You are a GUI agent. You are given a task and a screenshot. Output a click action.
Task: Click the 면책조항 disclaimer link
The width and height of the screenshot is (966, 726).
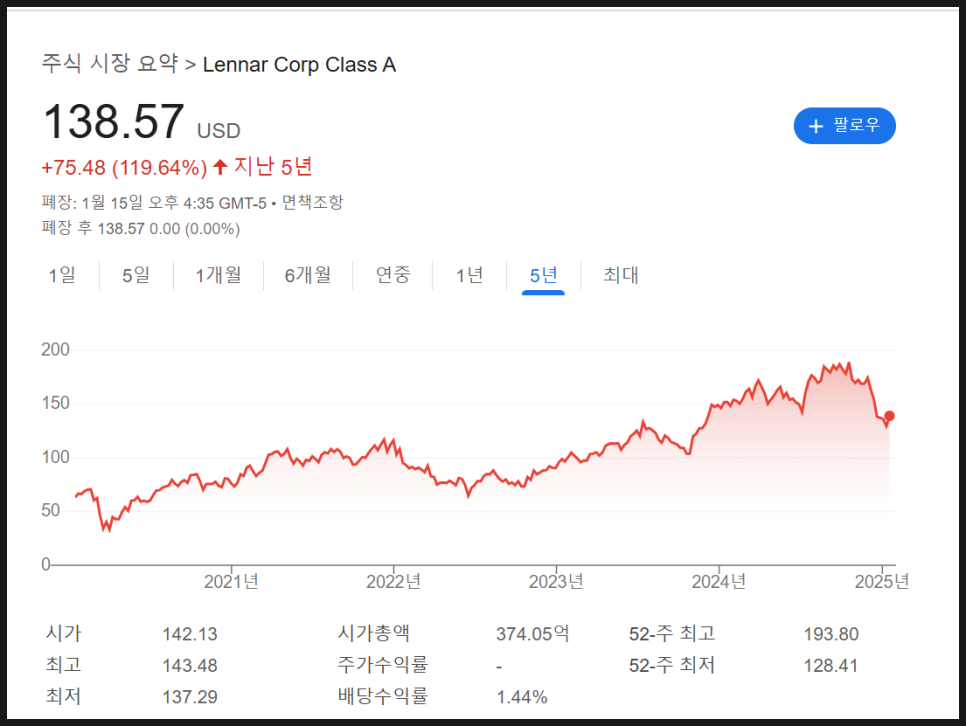pyautogui.click(x=312, y=202)
